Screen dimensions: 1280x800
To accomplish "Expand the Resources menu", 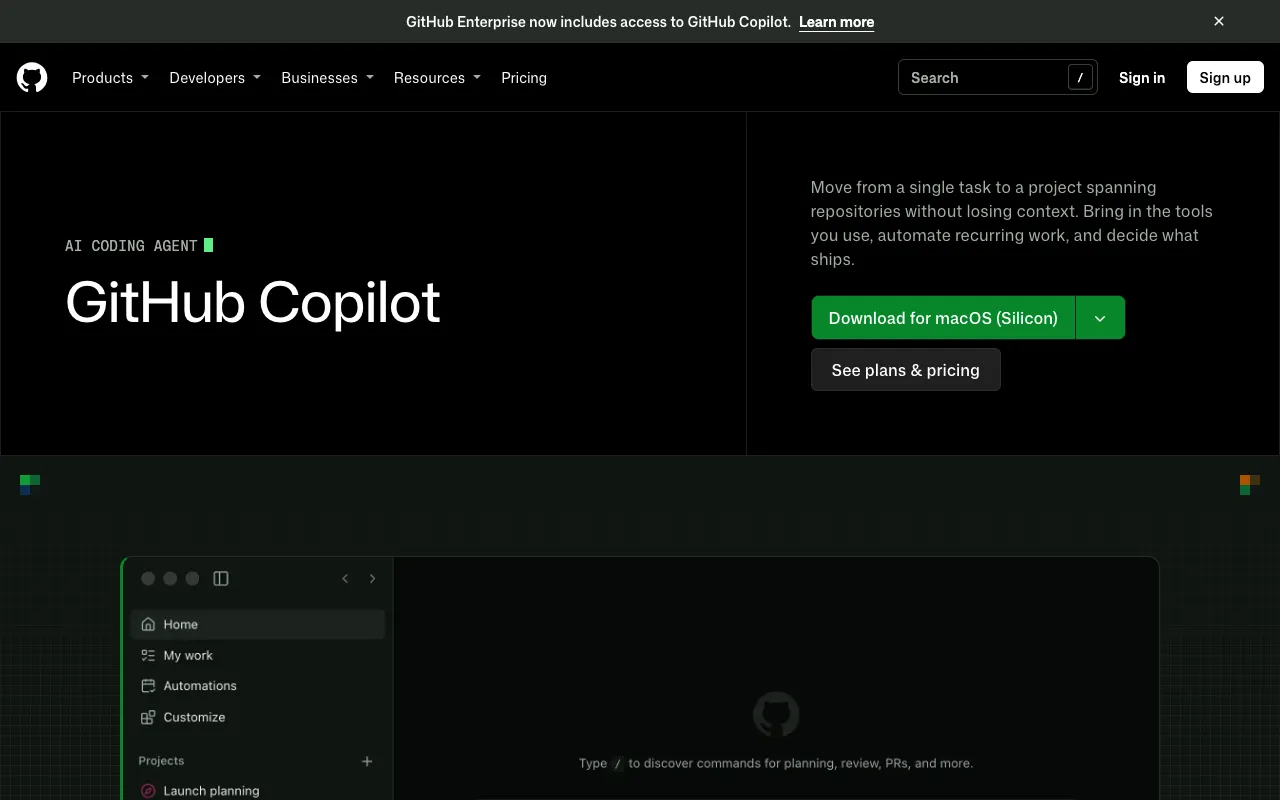I will (x=437, y=77).
